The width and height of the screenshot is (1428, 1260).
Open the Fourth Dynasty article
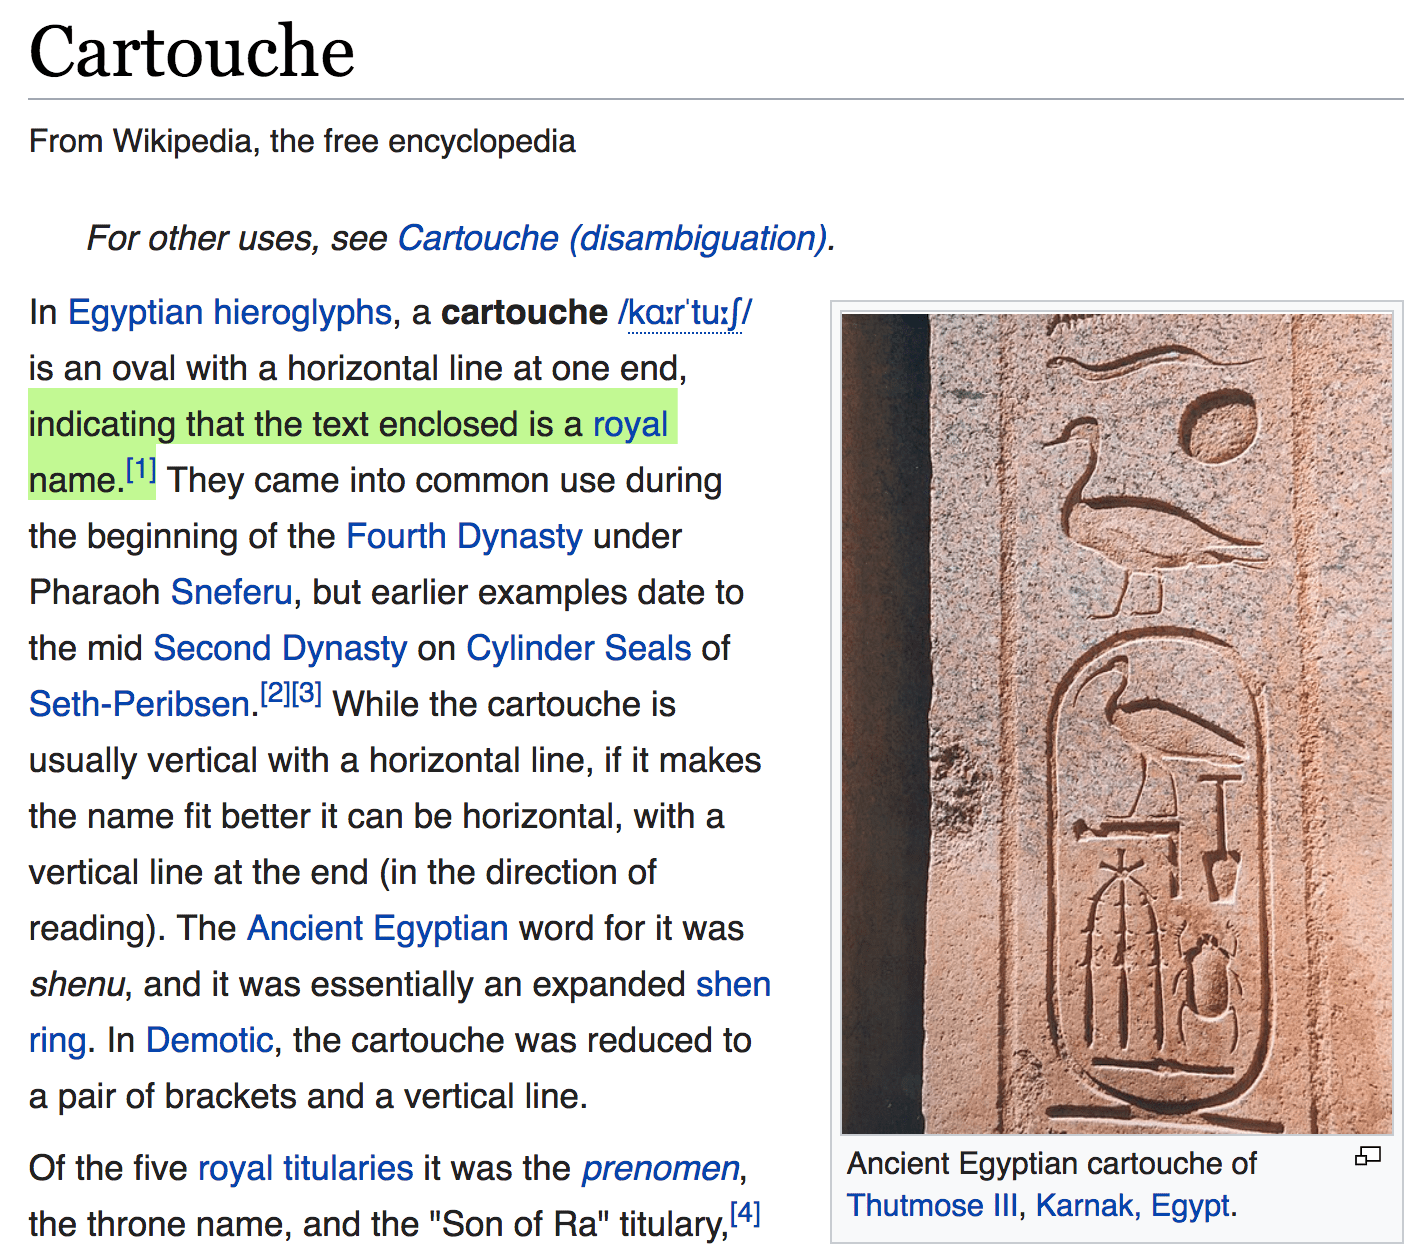463,536
